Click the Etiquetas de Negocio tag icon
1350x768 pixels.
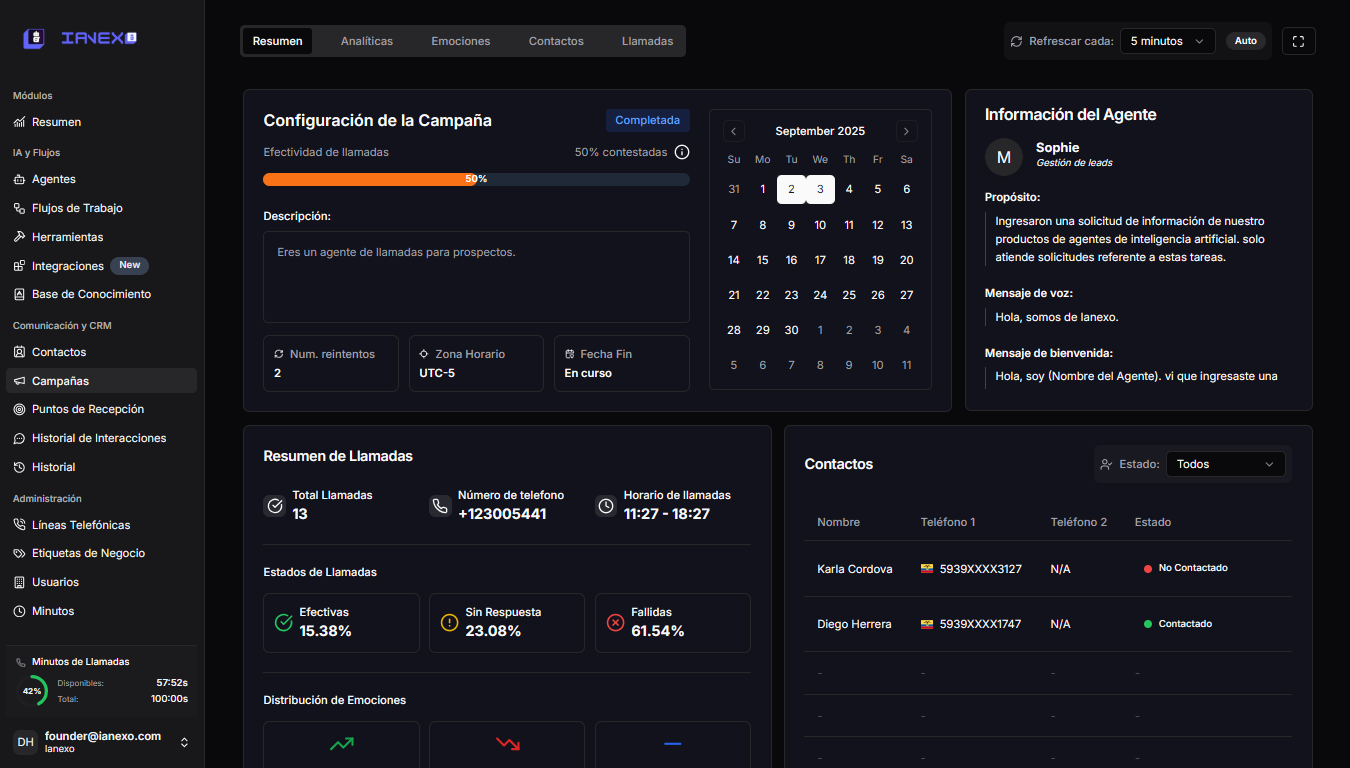click(20, 553)
